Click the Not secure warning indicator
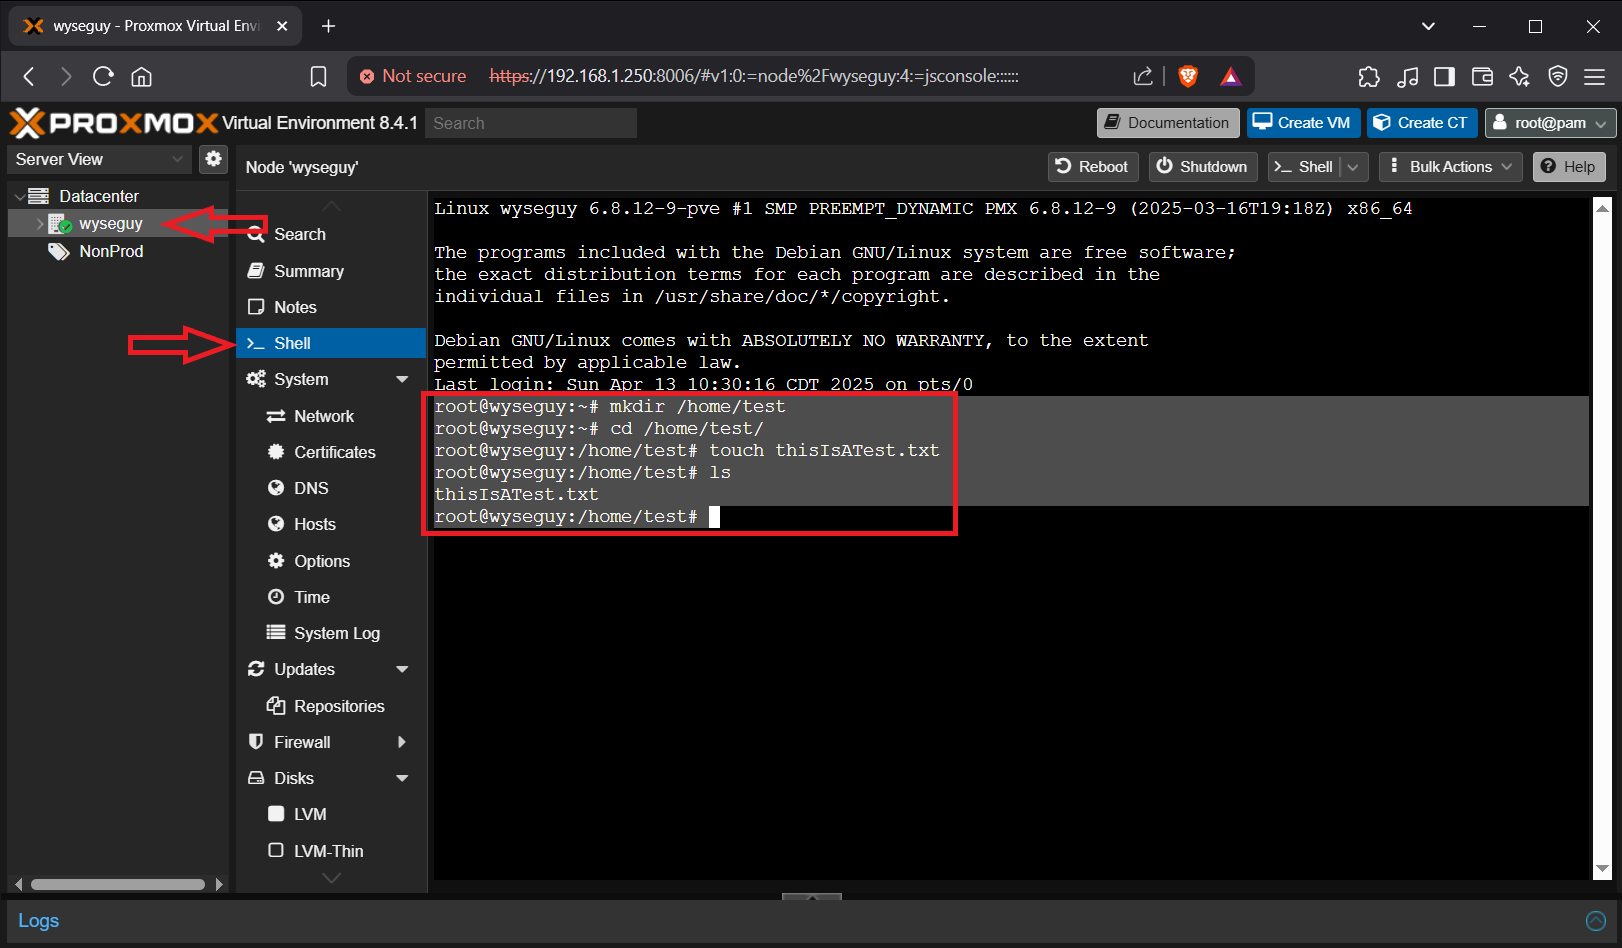The width and height of the screenshot is (1622, 948). tap(413, 76)
